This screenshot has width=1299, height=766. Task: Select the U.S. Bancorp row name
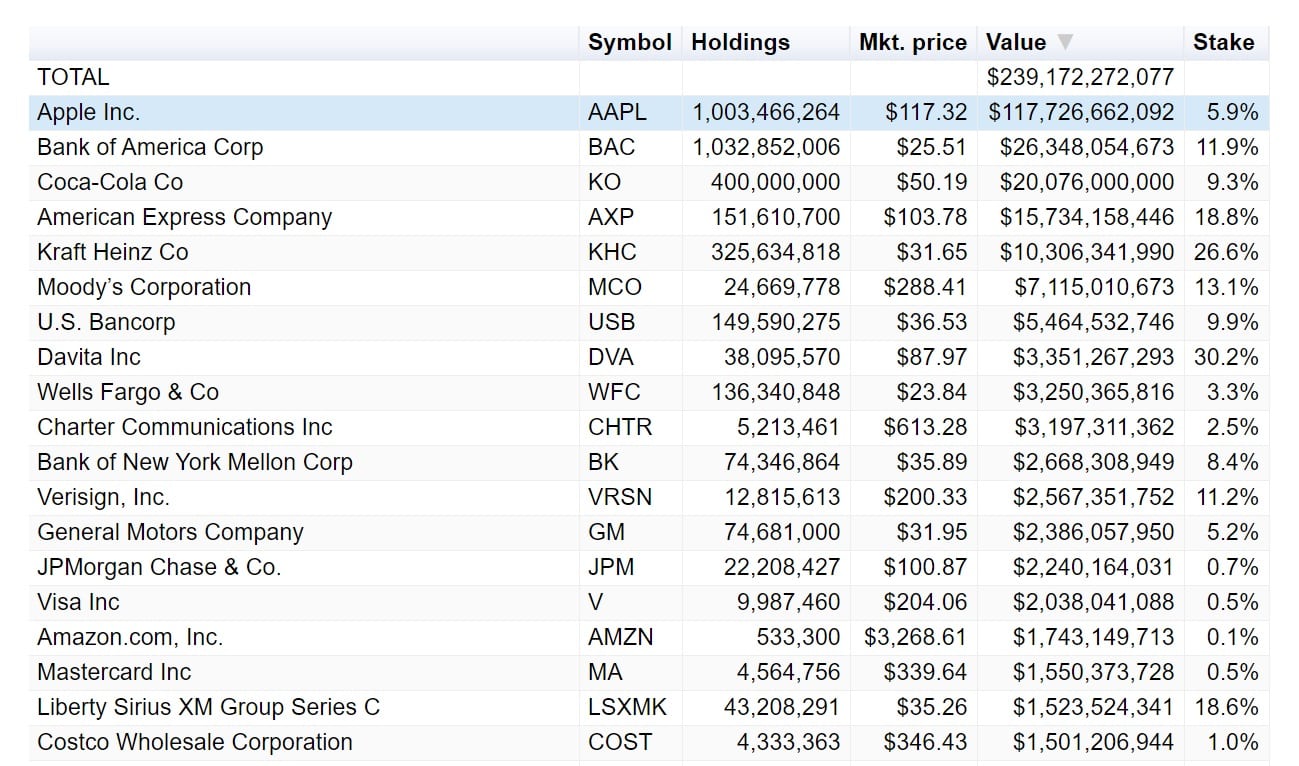coord(106,322)
